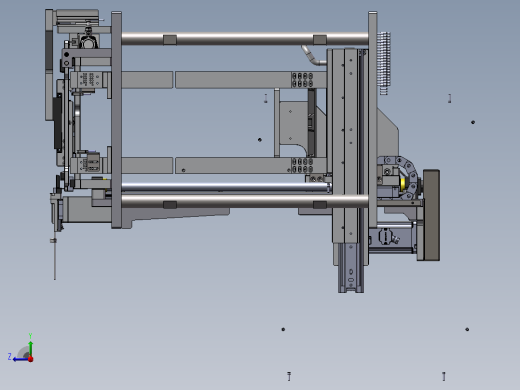Select the long thin needle below the left assembly
The width and height of the screenshot is (520, 390).
(x=55, y=256)
